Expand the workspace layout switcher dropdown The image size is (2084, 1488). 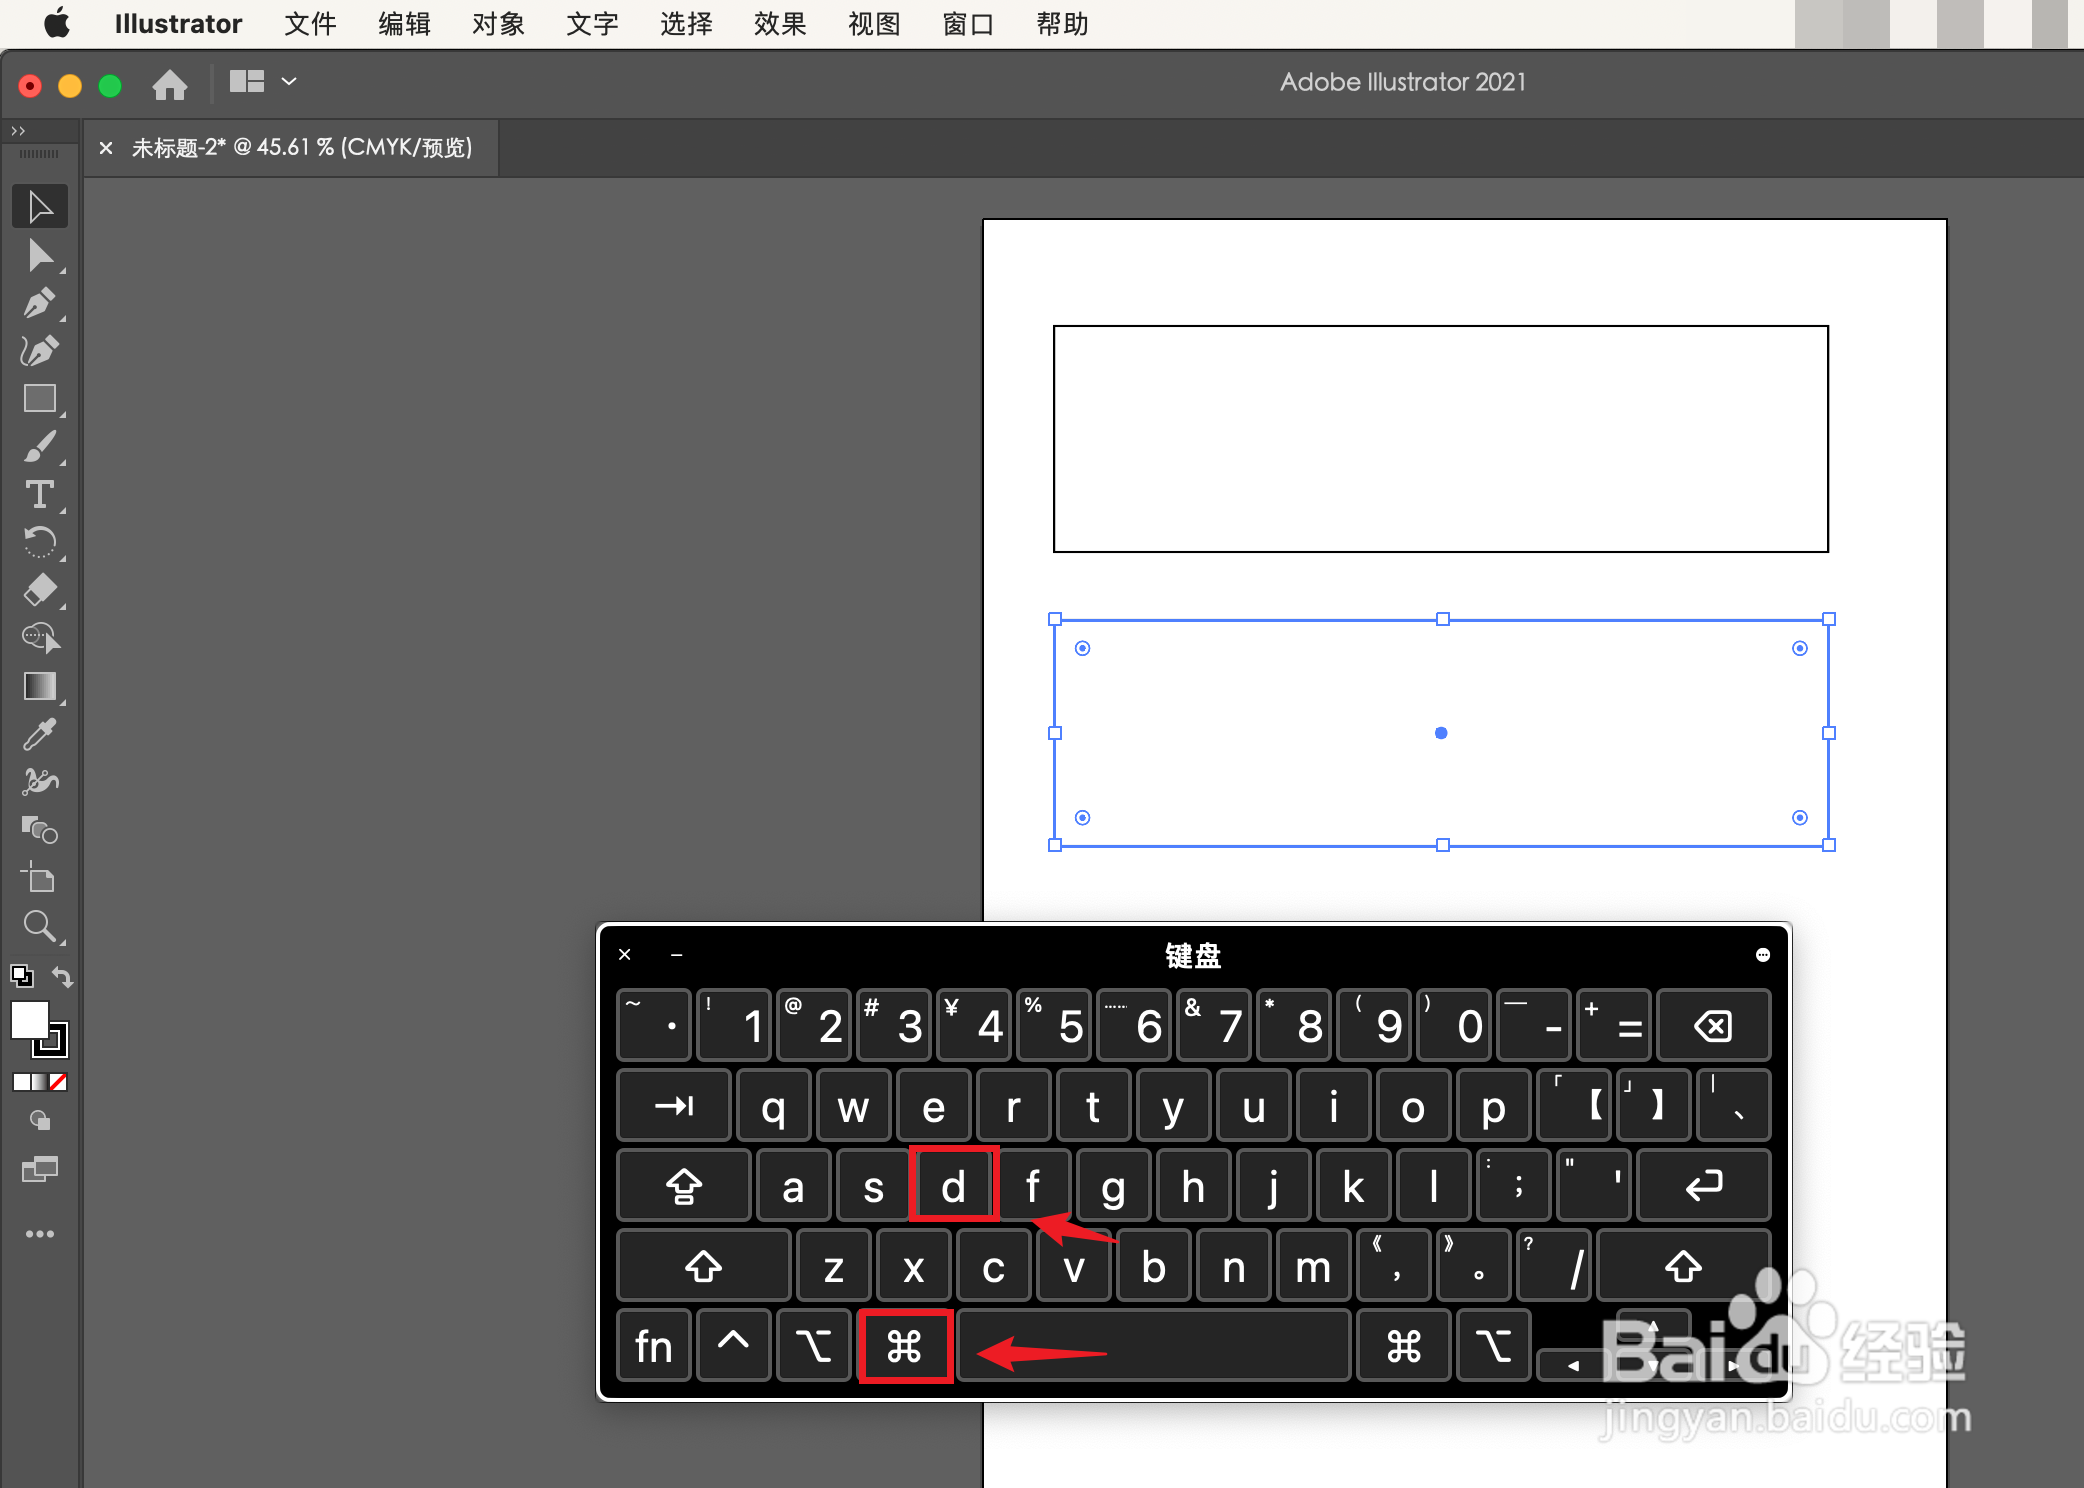point(289,82)
